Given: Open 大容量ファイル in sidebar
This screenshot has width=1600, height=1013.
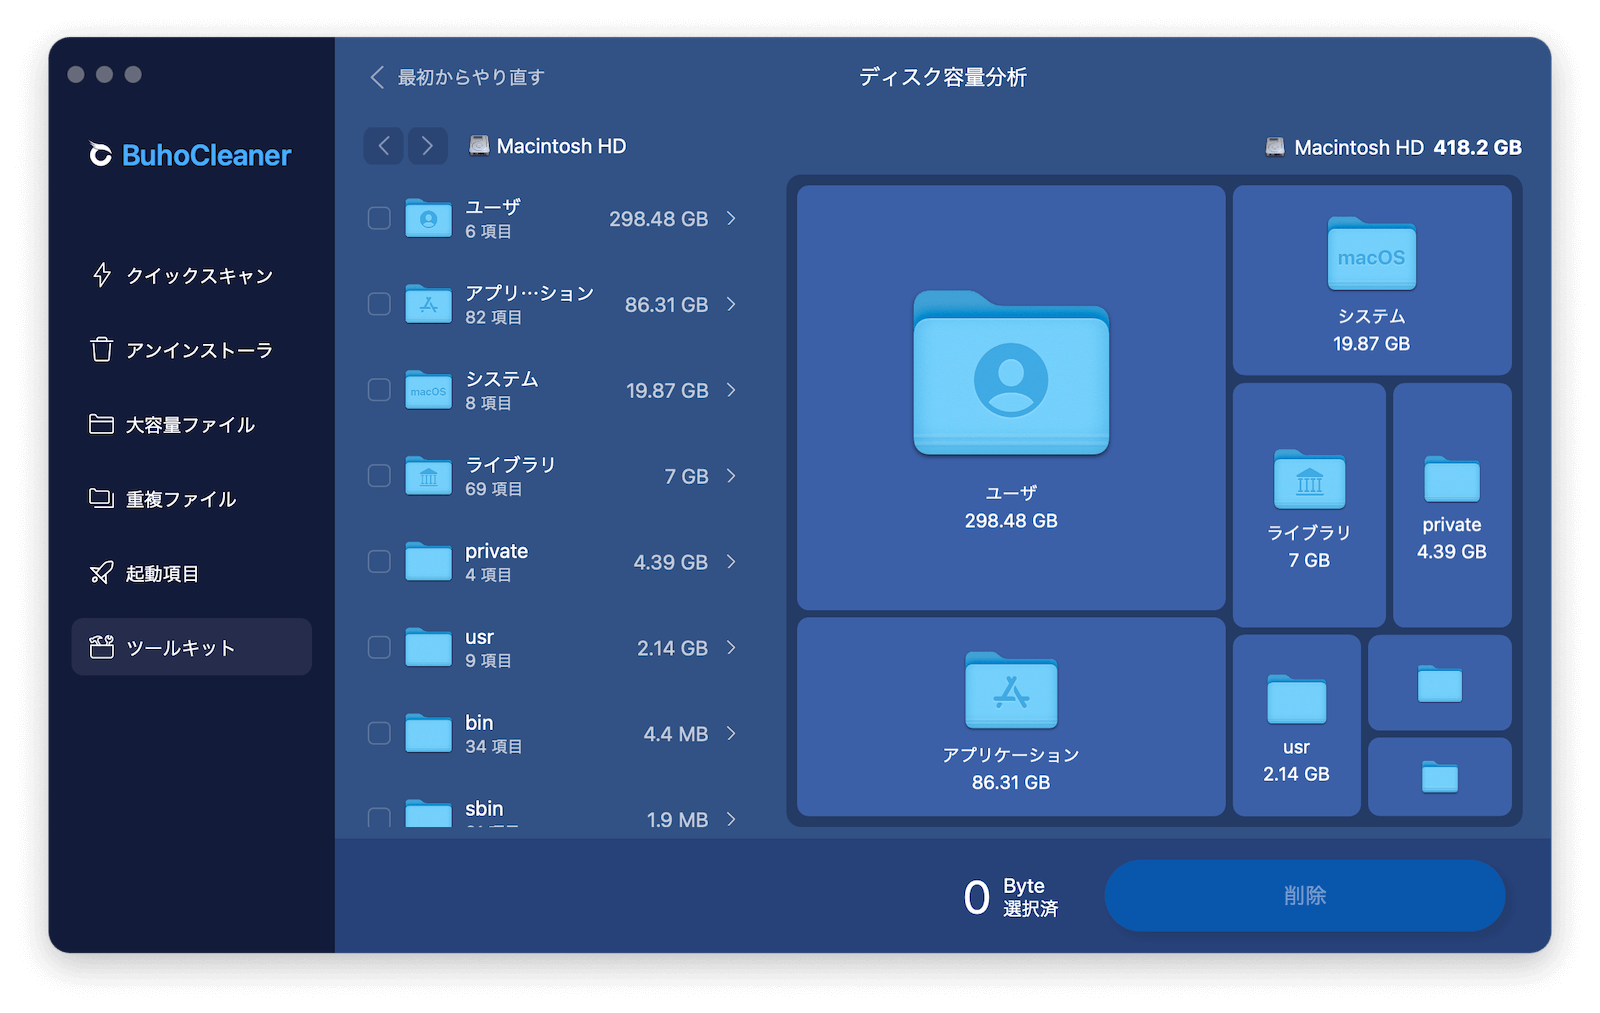Looking at the screenshot, I should coord(192,424).
